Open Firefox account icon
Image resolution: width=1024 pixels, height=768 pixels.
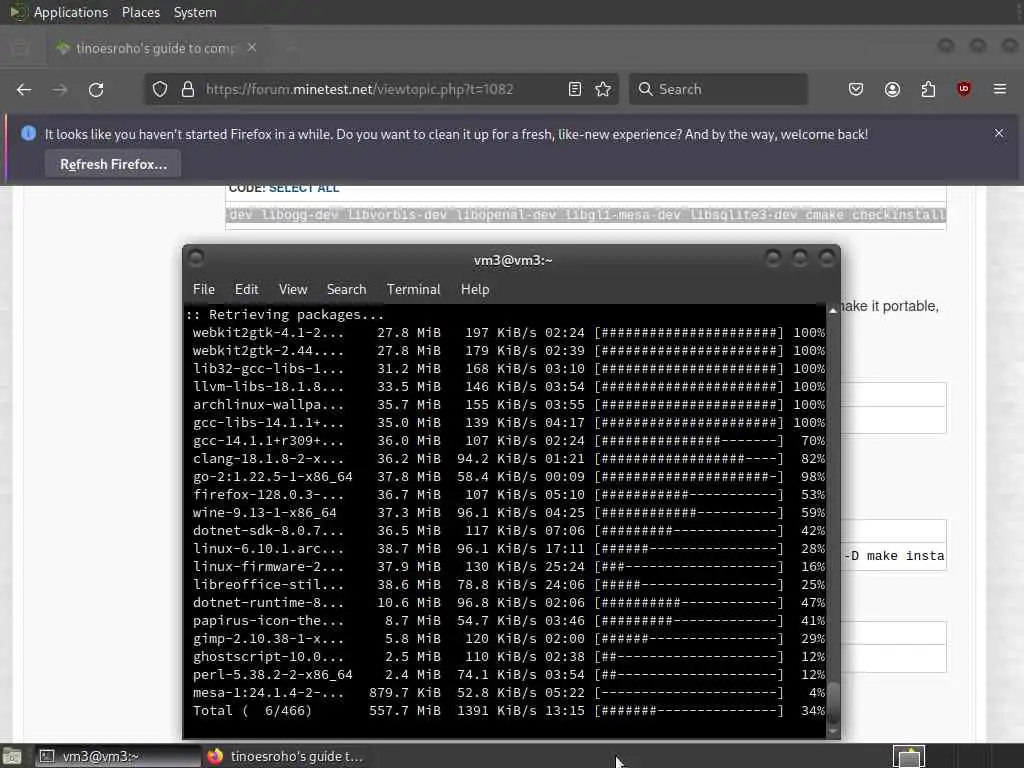point(892,89)
